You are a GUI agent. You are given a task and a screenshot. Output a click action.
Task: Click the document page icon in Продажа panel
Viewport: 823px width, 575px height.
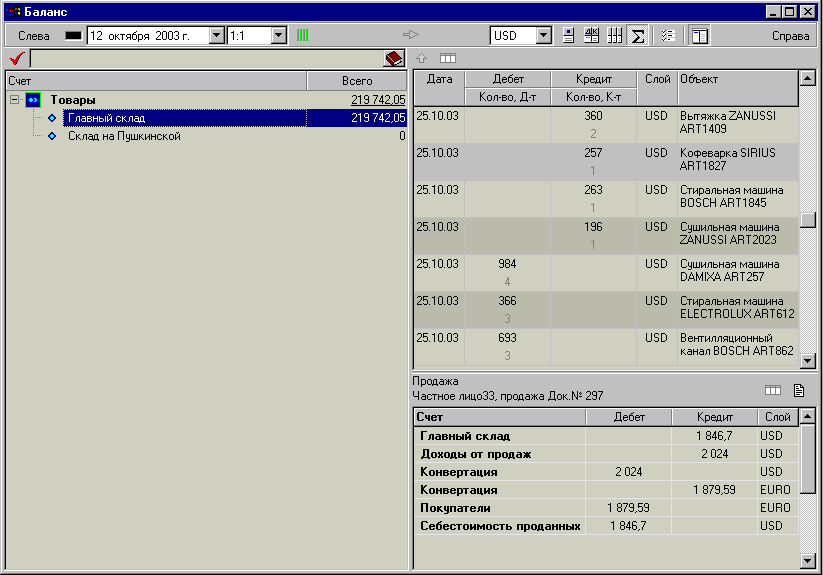799,390
